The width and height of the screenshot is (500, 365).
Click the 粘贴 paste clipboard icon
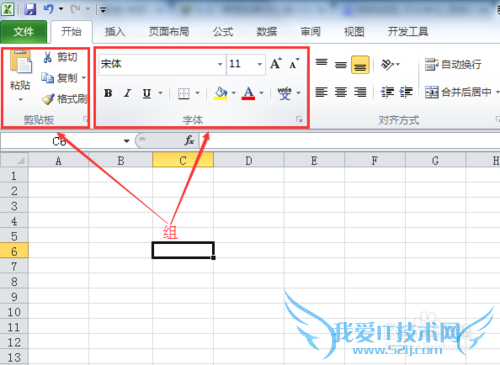click(x=21, y=61)
